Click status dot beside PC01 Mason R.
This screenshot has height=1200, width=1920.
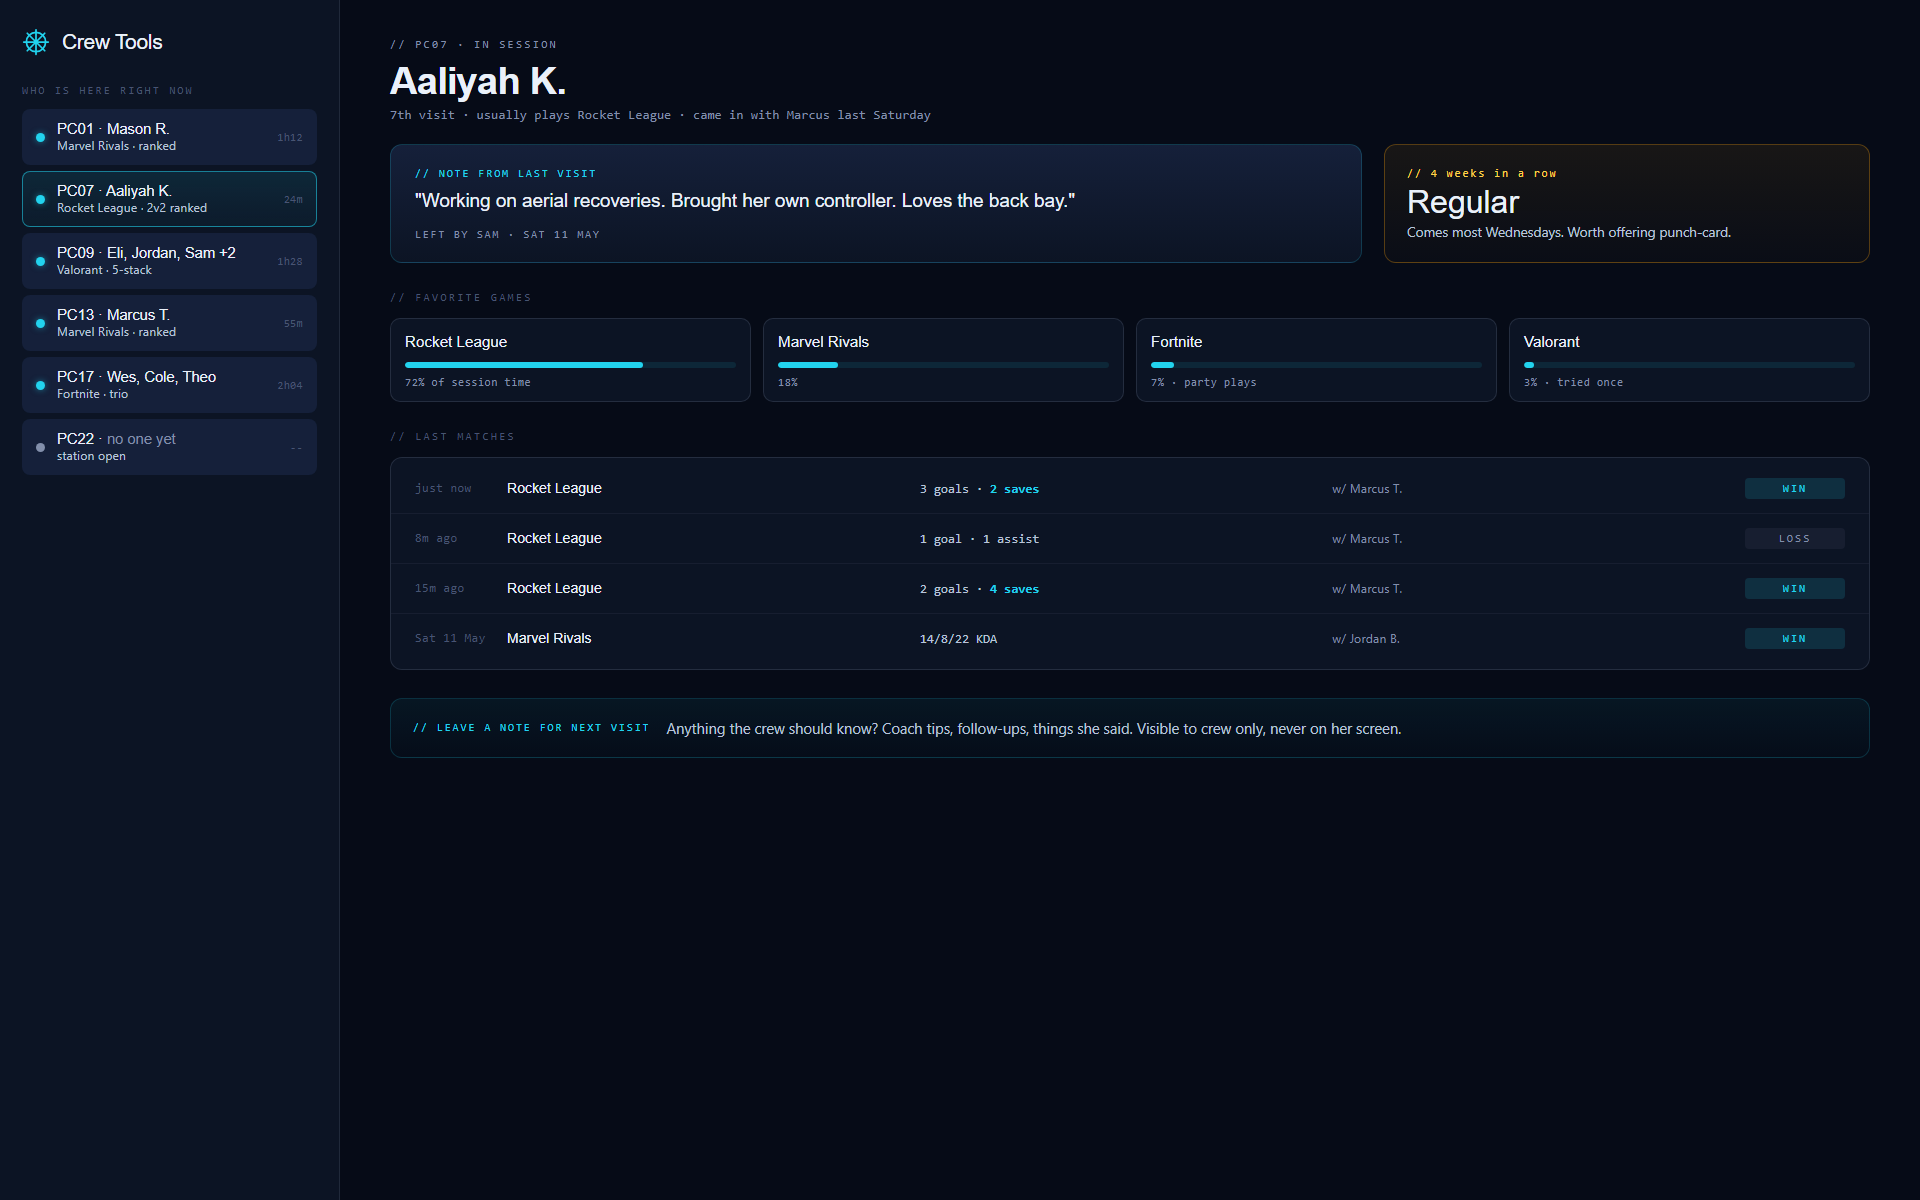coord(40,137)
